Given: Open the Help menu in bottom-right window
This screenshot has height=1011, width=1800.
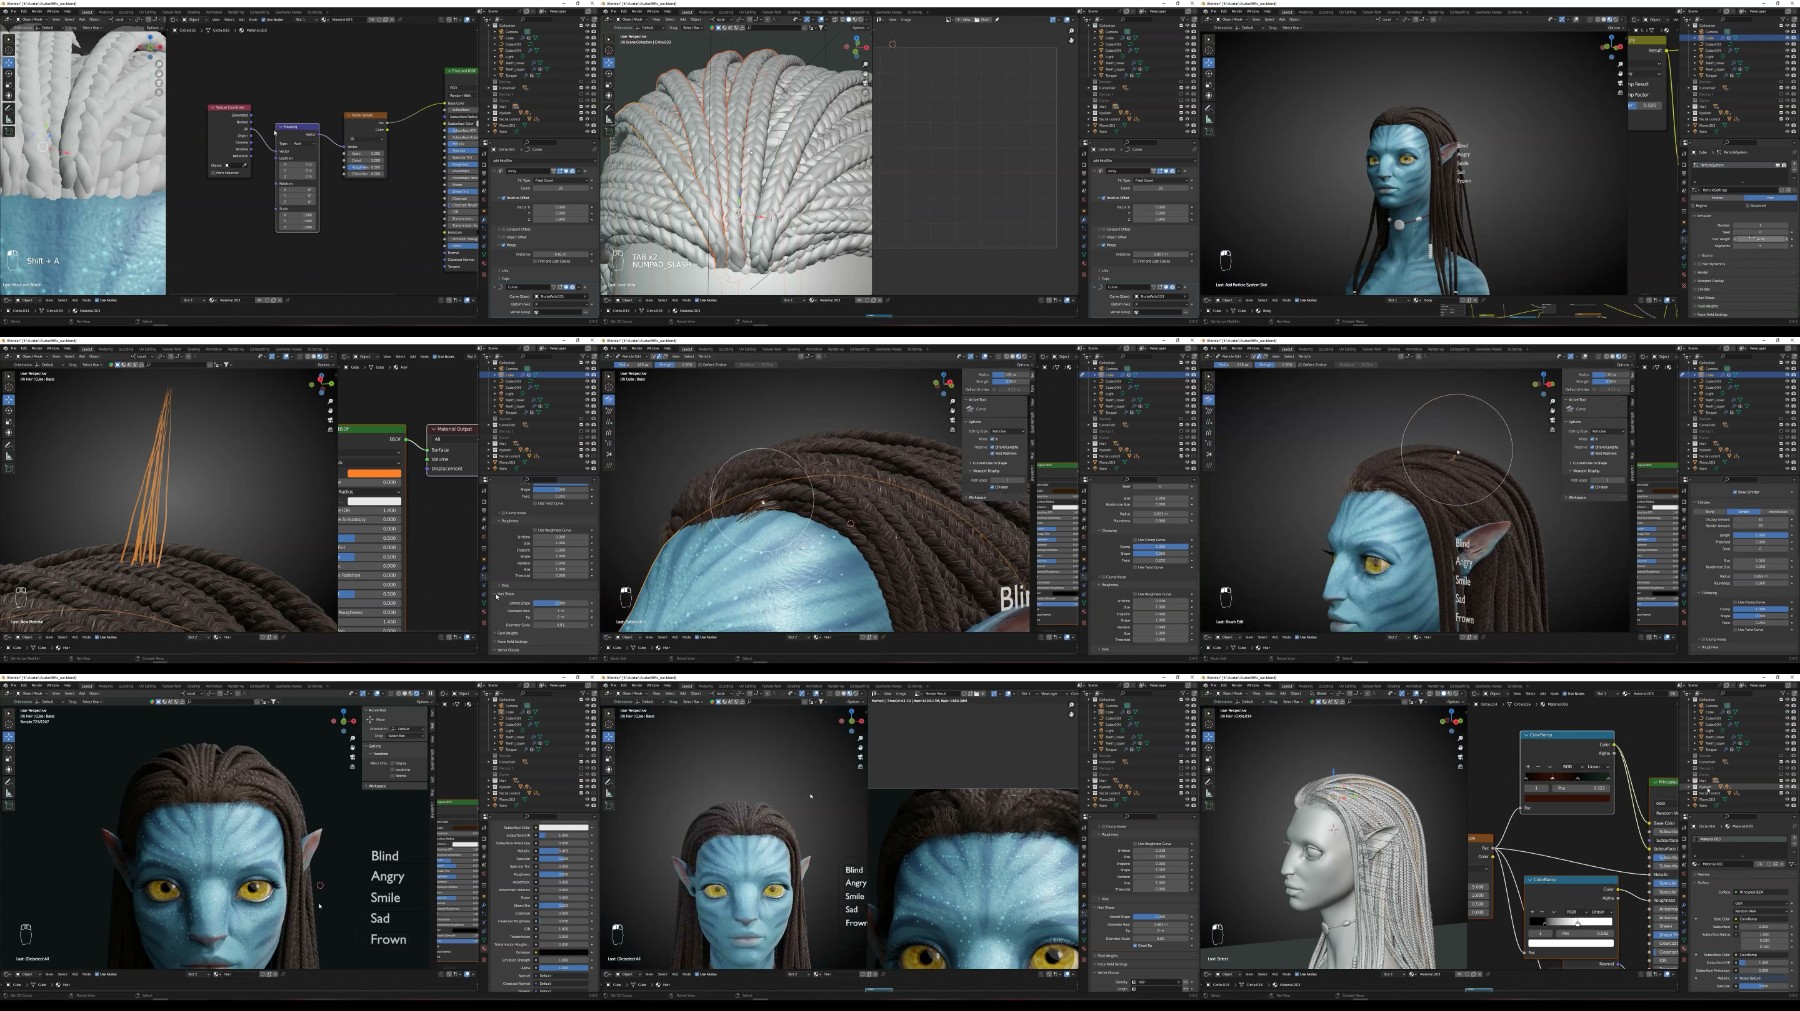Looking at the screenshot, I should click(1268, 685).
